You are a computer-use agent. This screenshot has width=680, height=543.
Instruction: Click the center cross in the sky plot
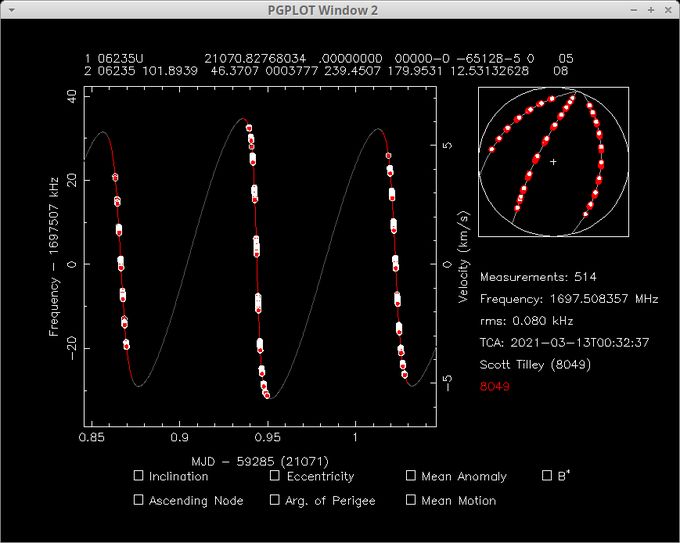[553, 162]
